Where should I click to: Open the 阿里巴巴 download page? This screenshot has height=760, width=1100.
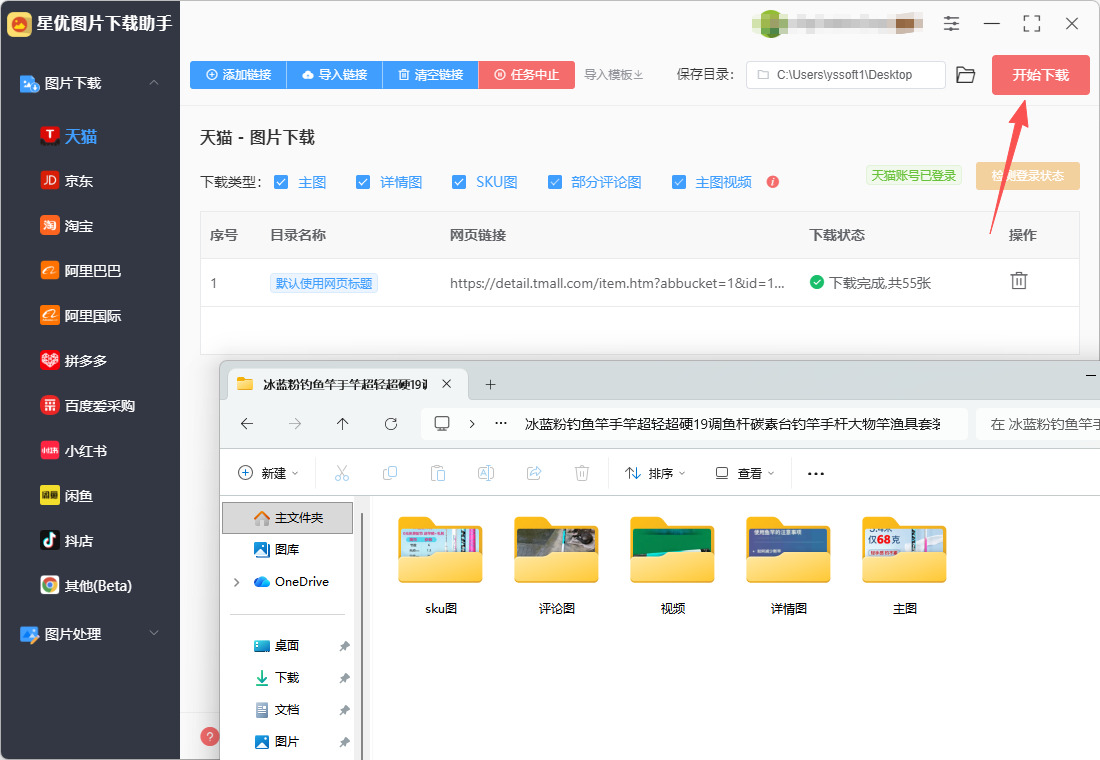pos(81,271)
